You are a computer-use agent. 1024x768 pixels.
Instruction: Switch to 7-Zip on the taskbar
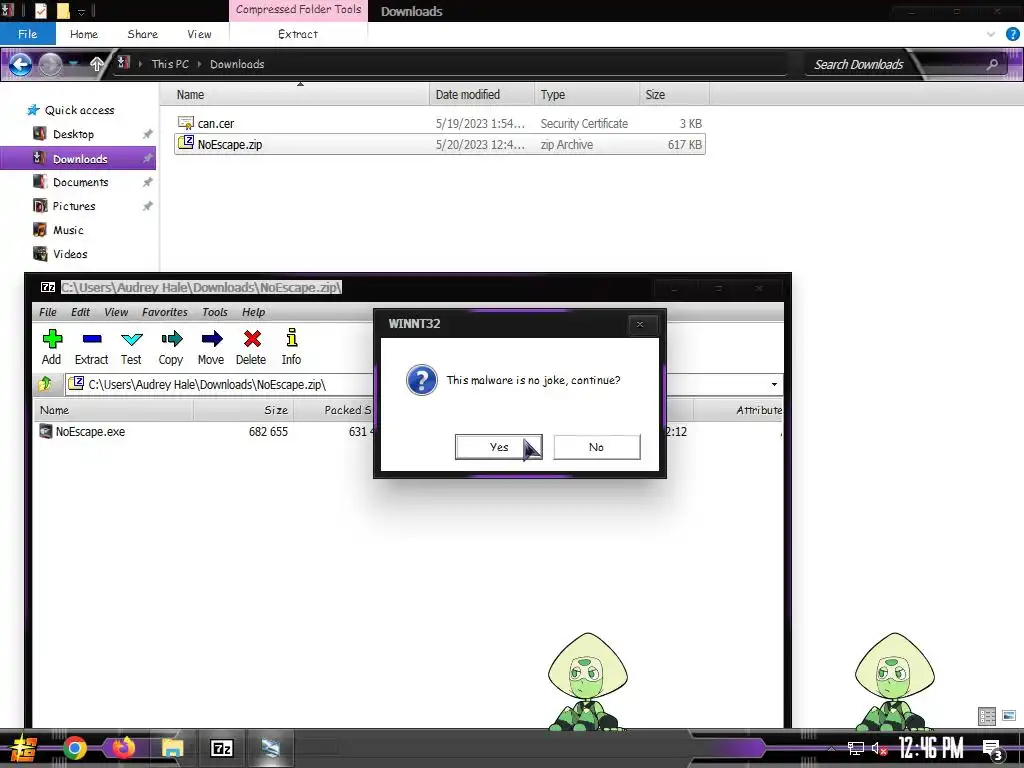(x=221, y=748)
